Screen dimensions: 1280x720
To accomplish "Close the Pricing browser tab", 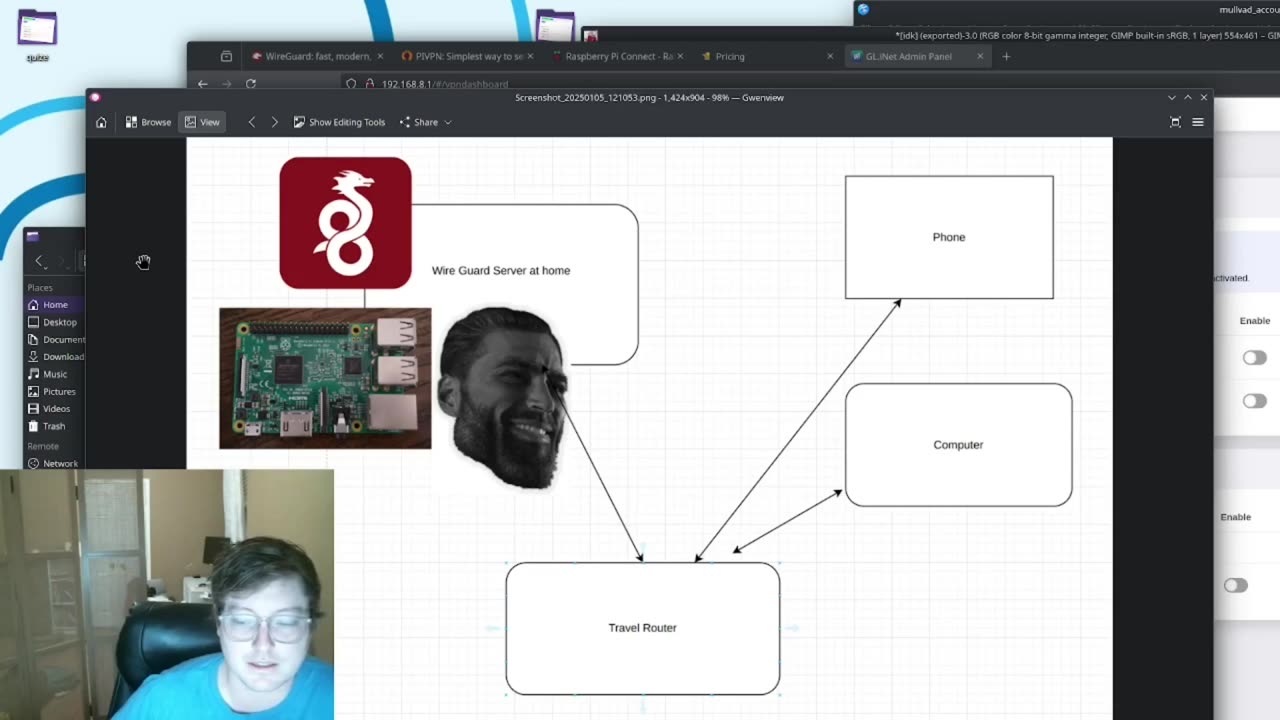I will point(830,56).
